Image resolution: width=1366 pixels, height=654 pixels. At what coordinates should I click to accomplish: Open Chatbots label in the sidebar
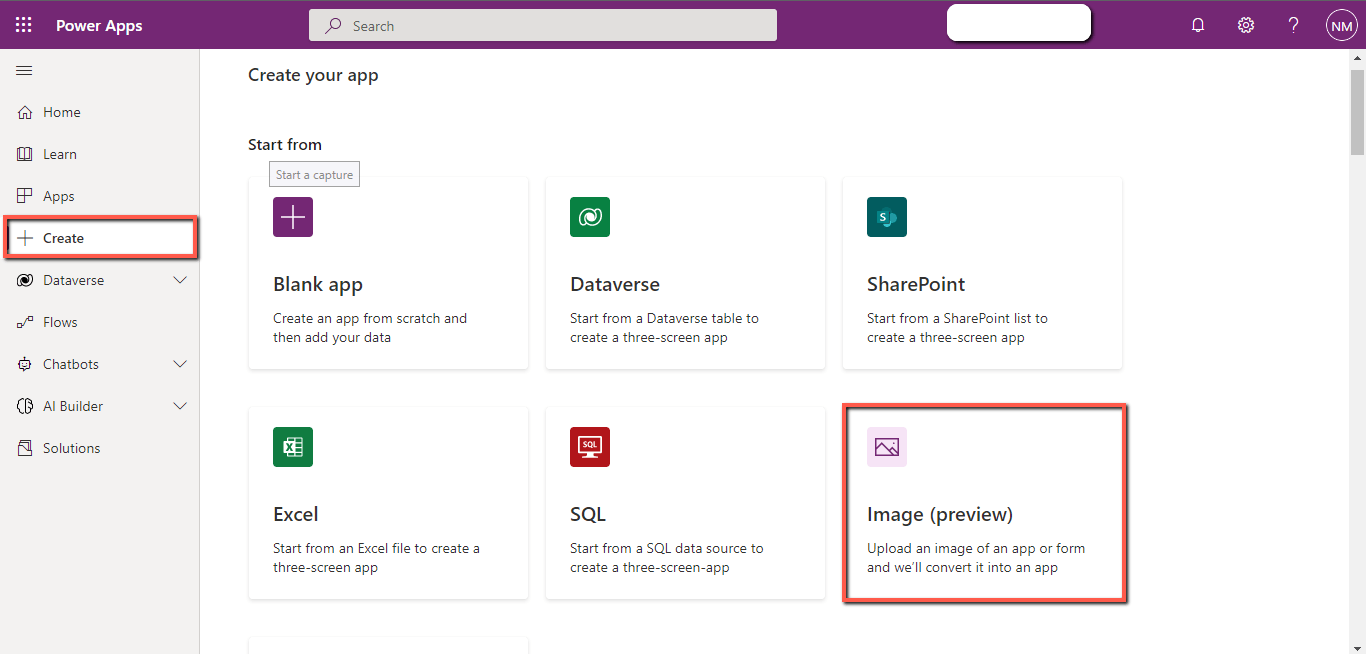[x=71, y=364]
